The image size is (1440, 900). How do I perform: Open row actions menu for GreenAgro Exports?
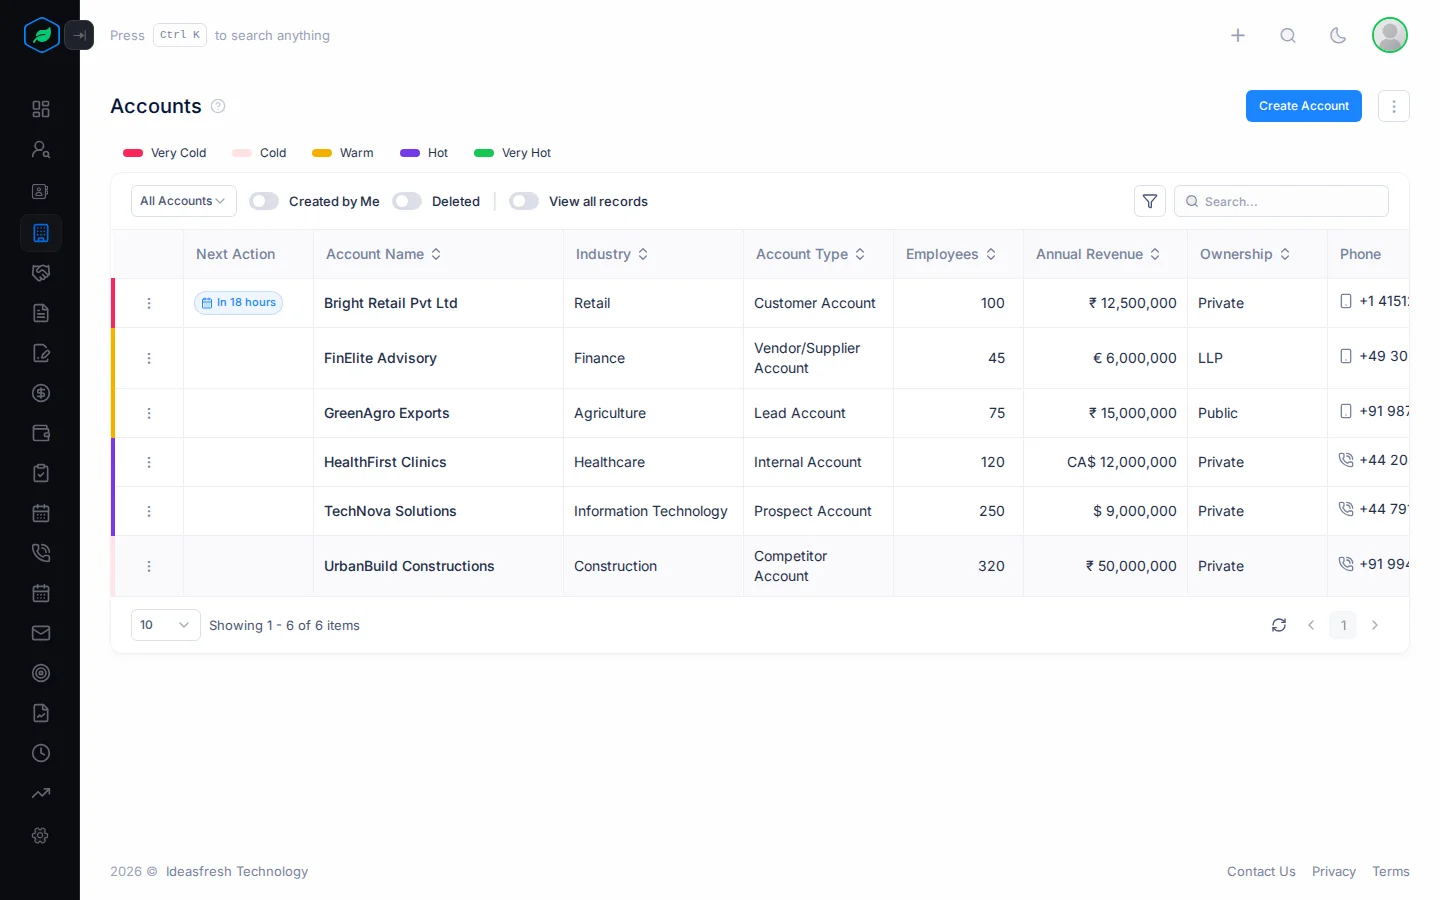click(x=149, y=413)
